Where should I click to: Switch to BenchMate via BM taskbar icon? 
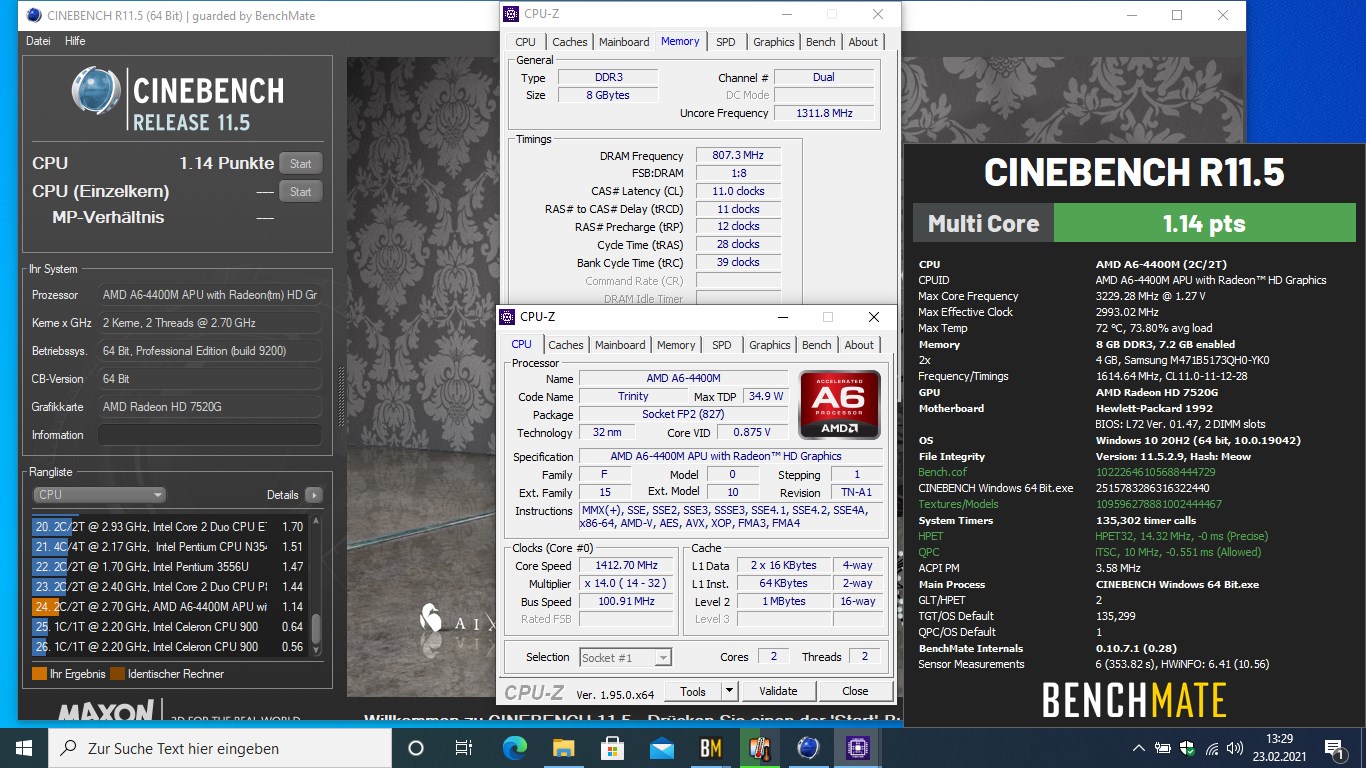(710, 748)
